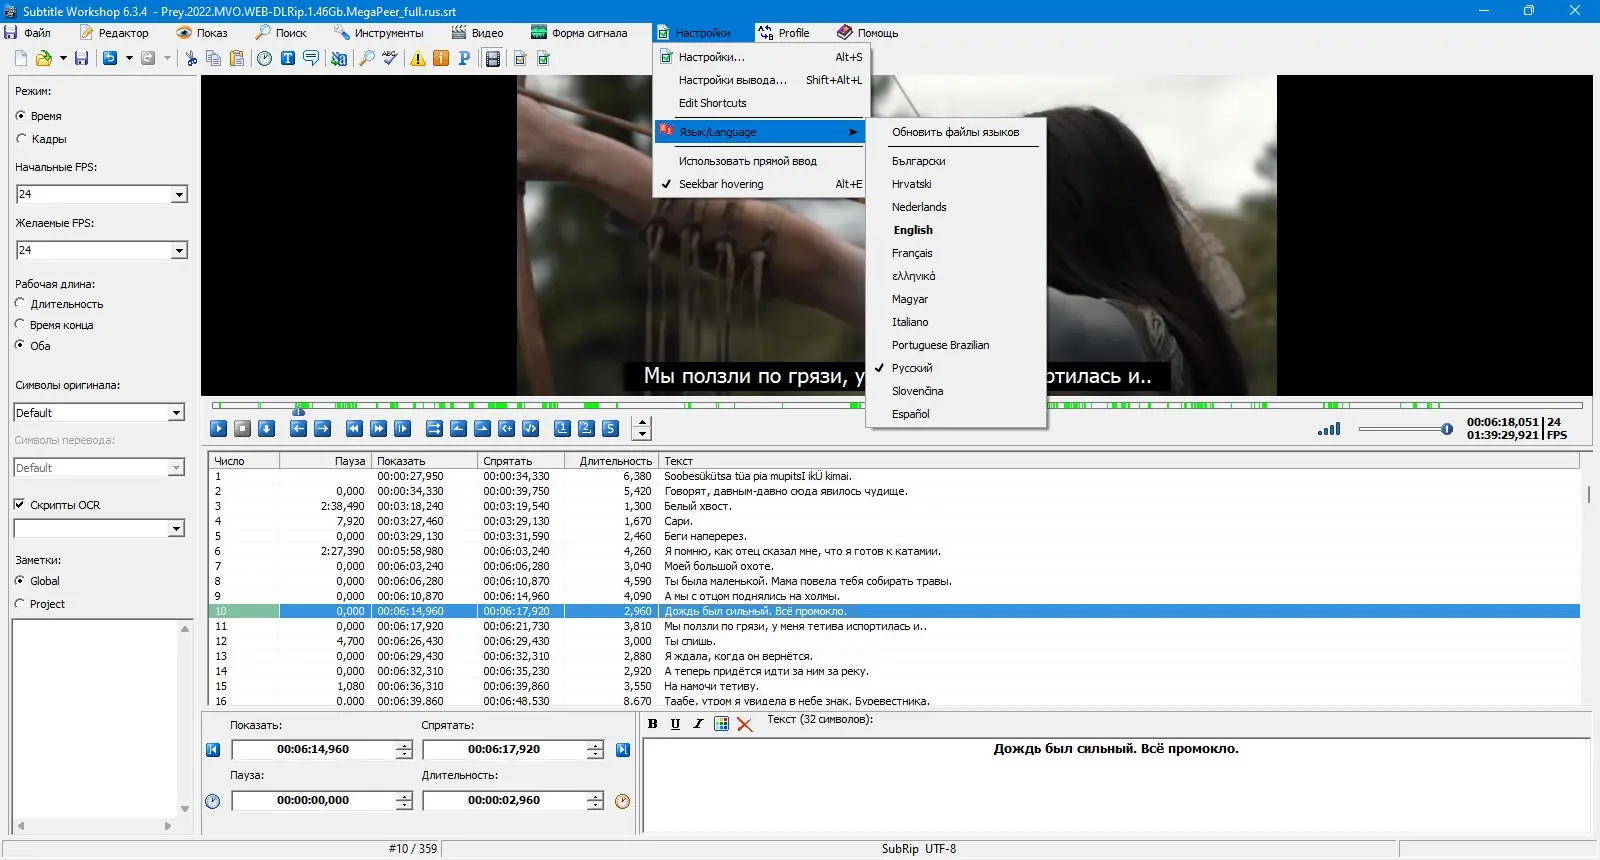
Task: Select Время конца radio button
Action: 20,324
